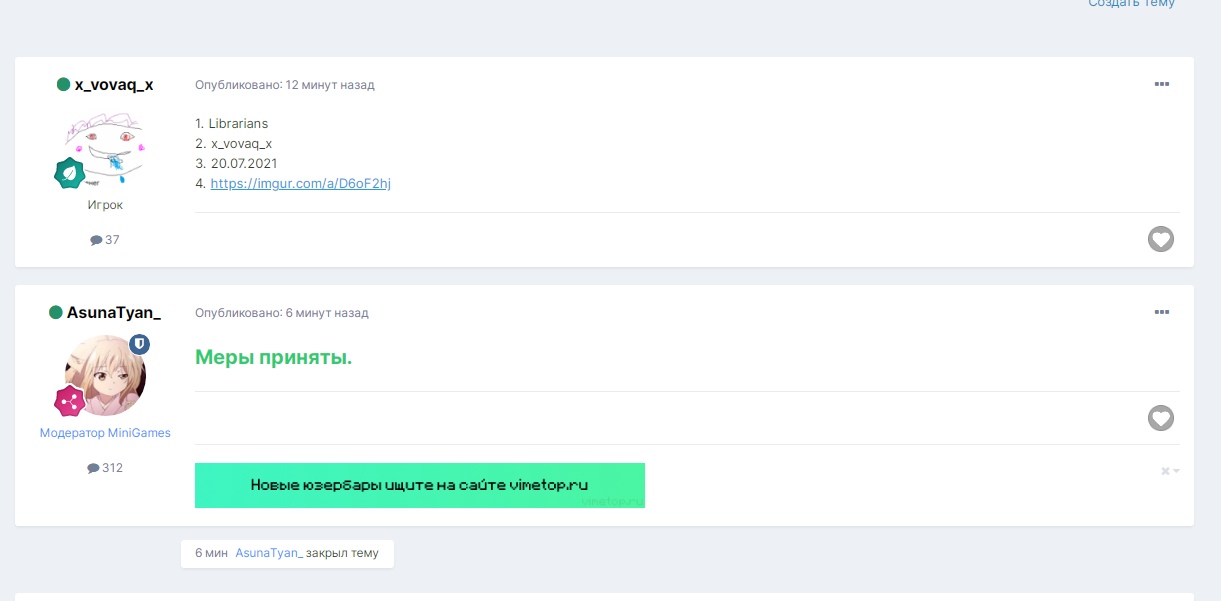The width and height of the screenshot is (1221, 601).
Task: Click the x_vovaq_x username heading
Action: point(113,85)
